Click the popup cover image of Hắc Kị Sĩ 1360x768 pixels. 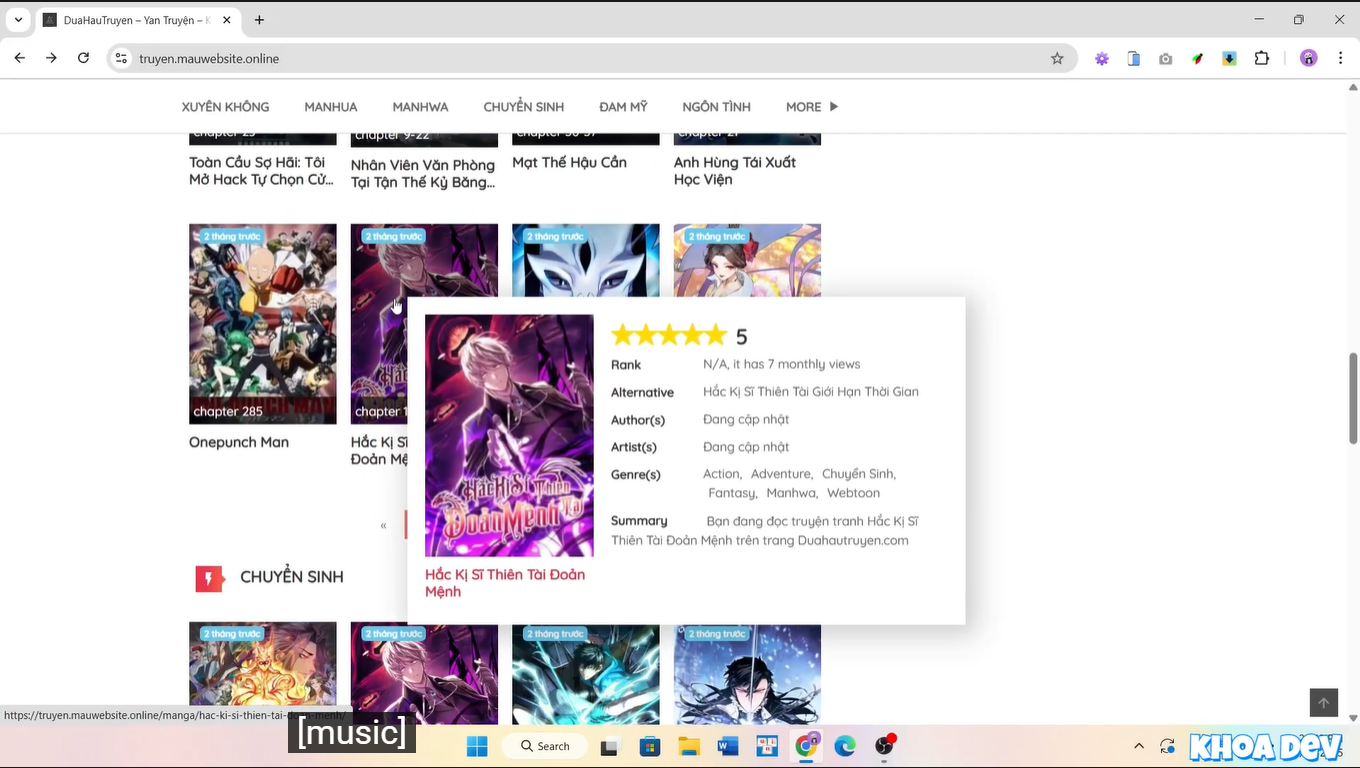click(x=509, y=435)
